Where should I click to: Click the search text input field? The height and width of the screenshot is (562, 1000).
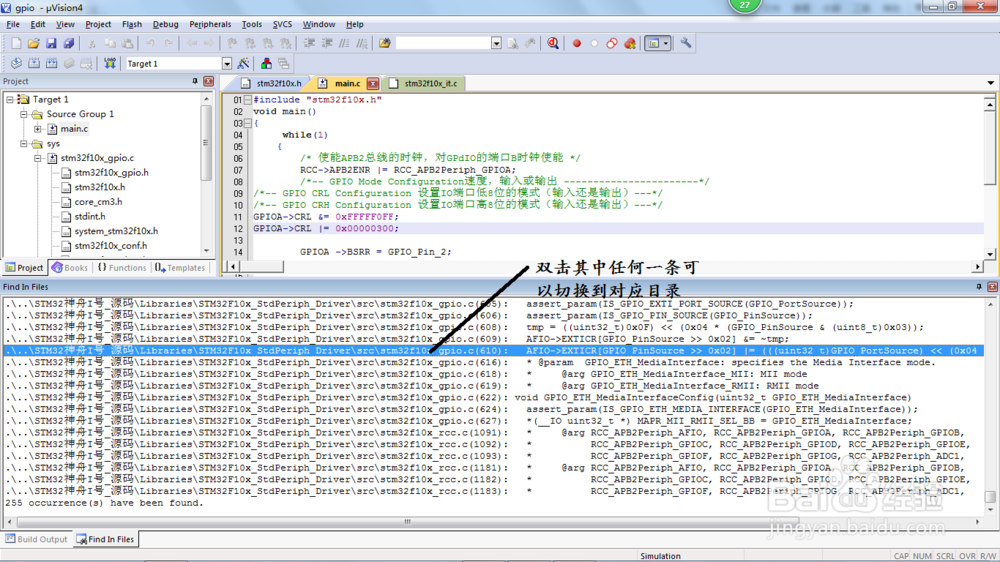pos(443,43)
